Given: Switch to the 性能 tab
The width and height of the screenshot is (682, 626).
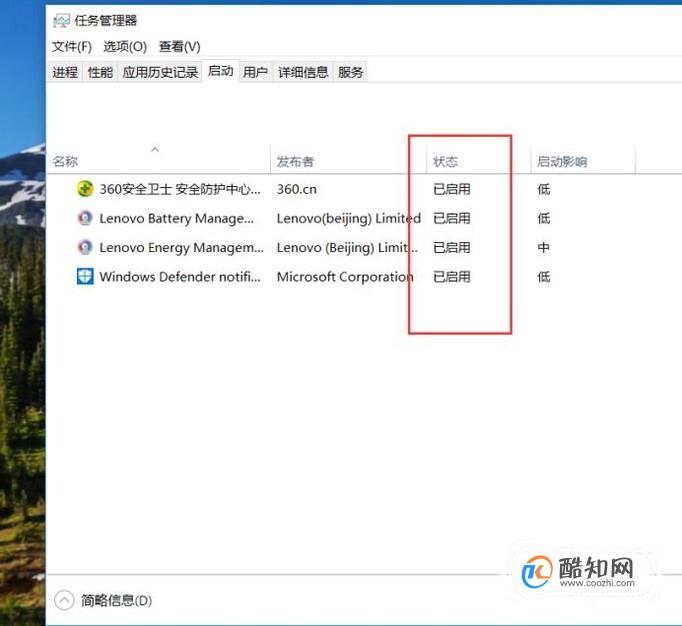Looking at the screenshot, I should 100,72.
